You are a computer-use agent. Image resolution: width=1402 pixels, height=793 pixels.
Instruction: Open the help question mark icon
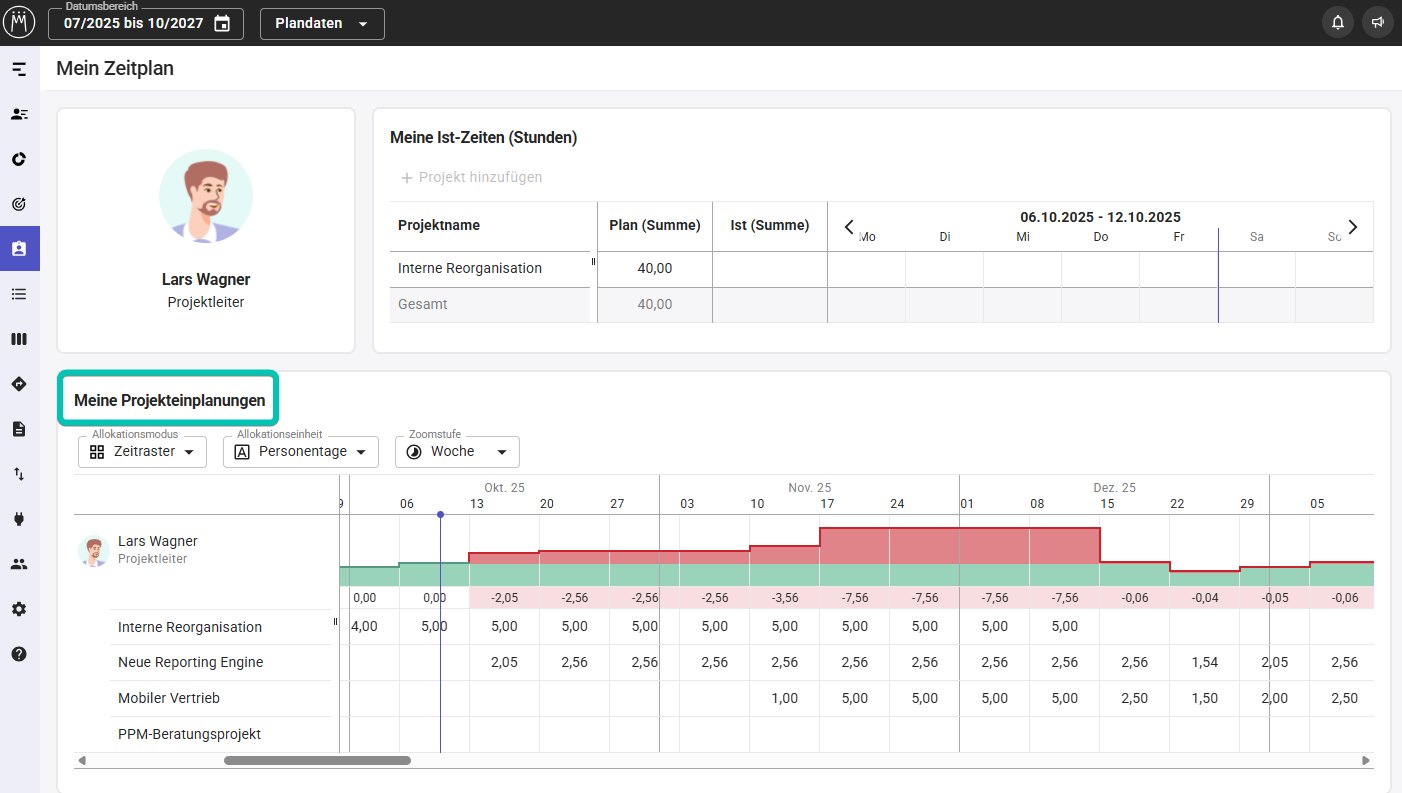point(19,654)
